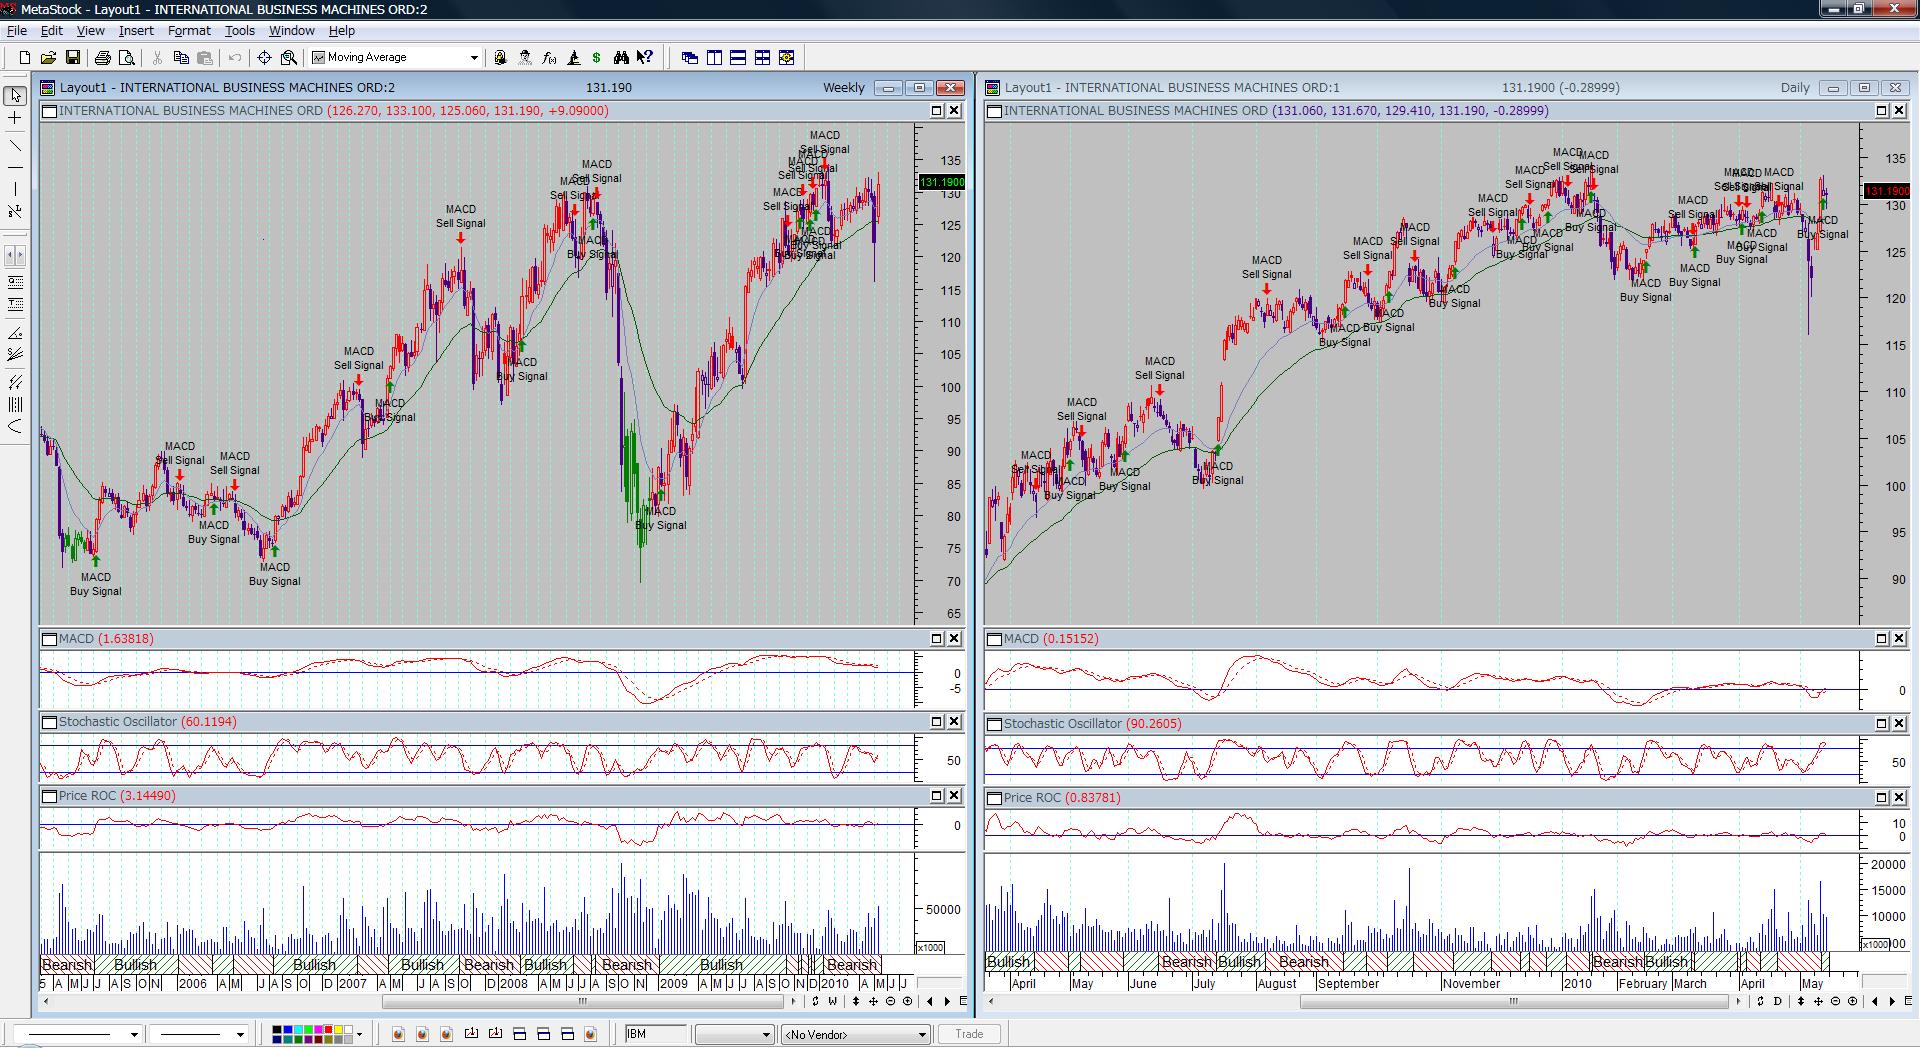The image size is (1920, 1048).
Task: Expand the No Vendor dropdown
Action: coord(922,1034)
